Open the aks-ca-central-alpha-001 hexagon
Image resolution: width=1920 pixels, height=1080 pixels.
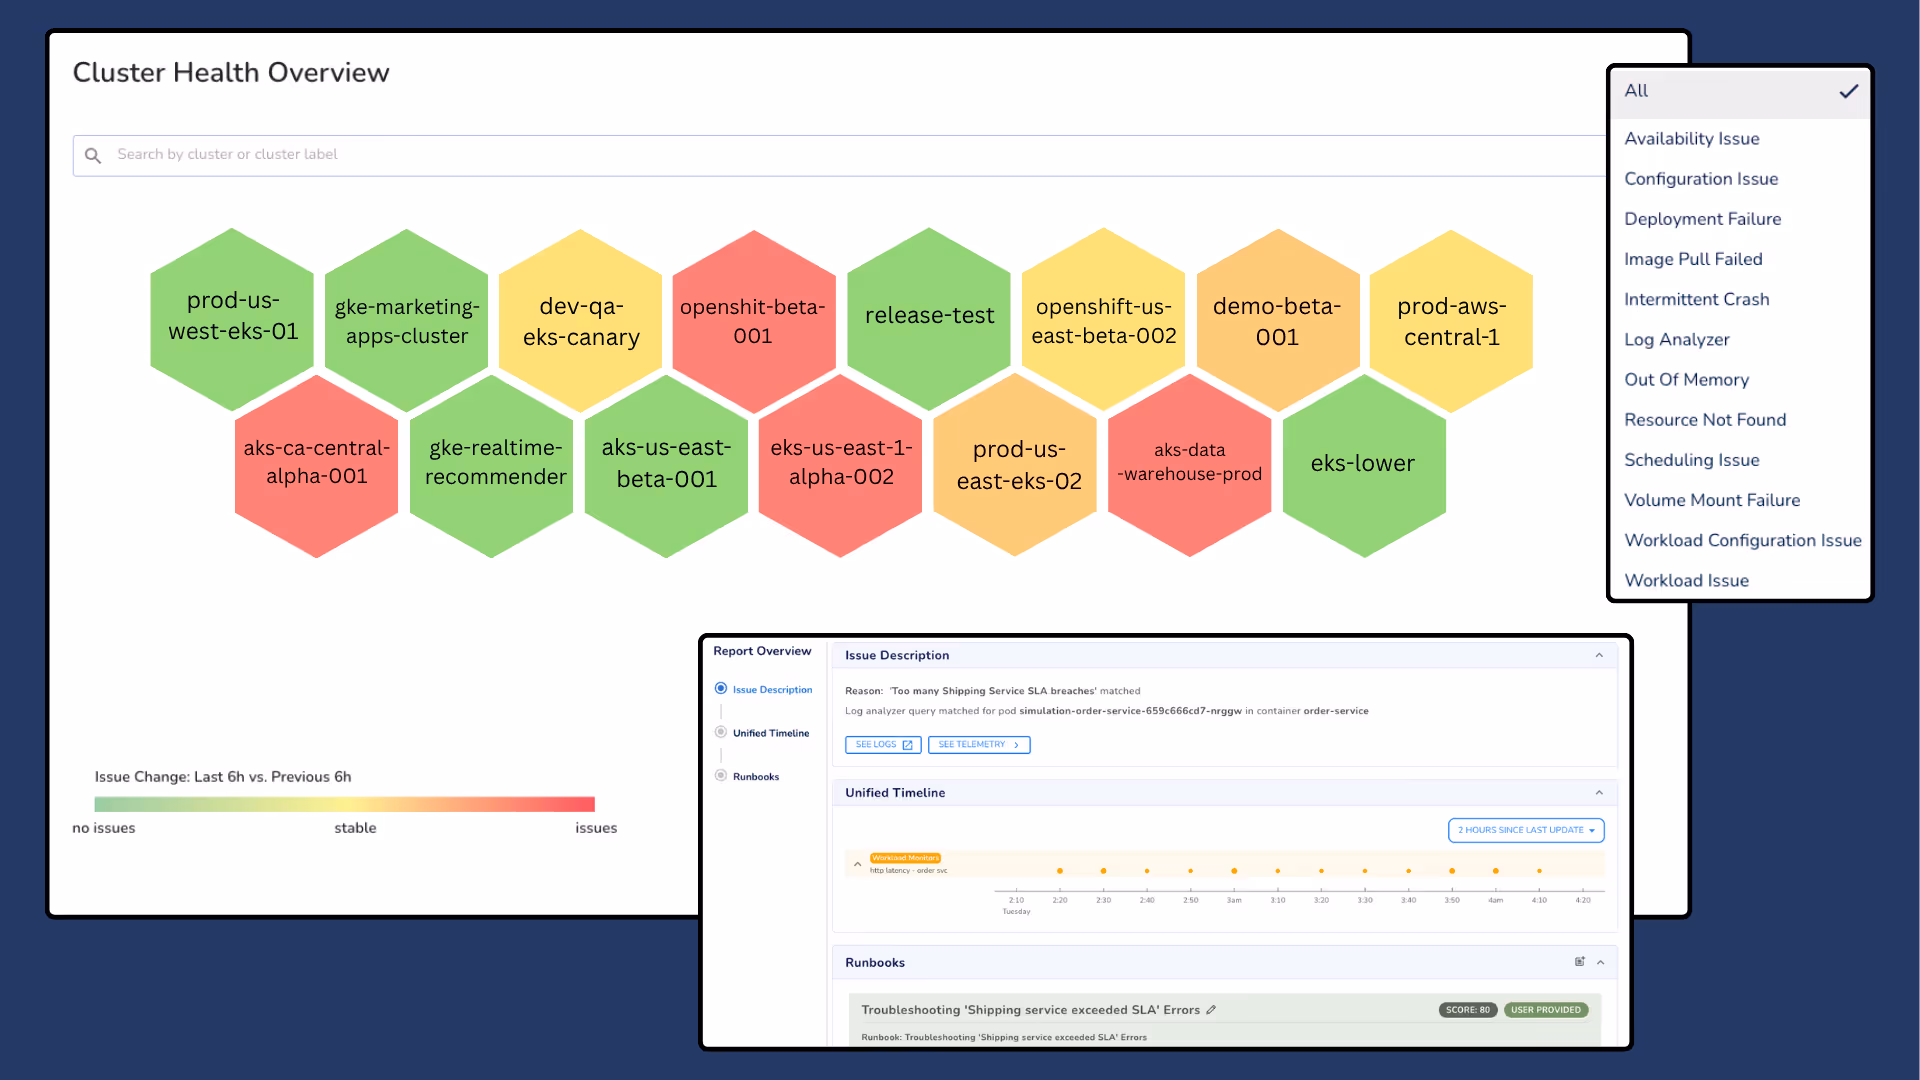click(x=317, y=465)
